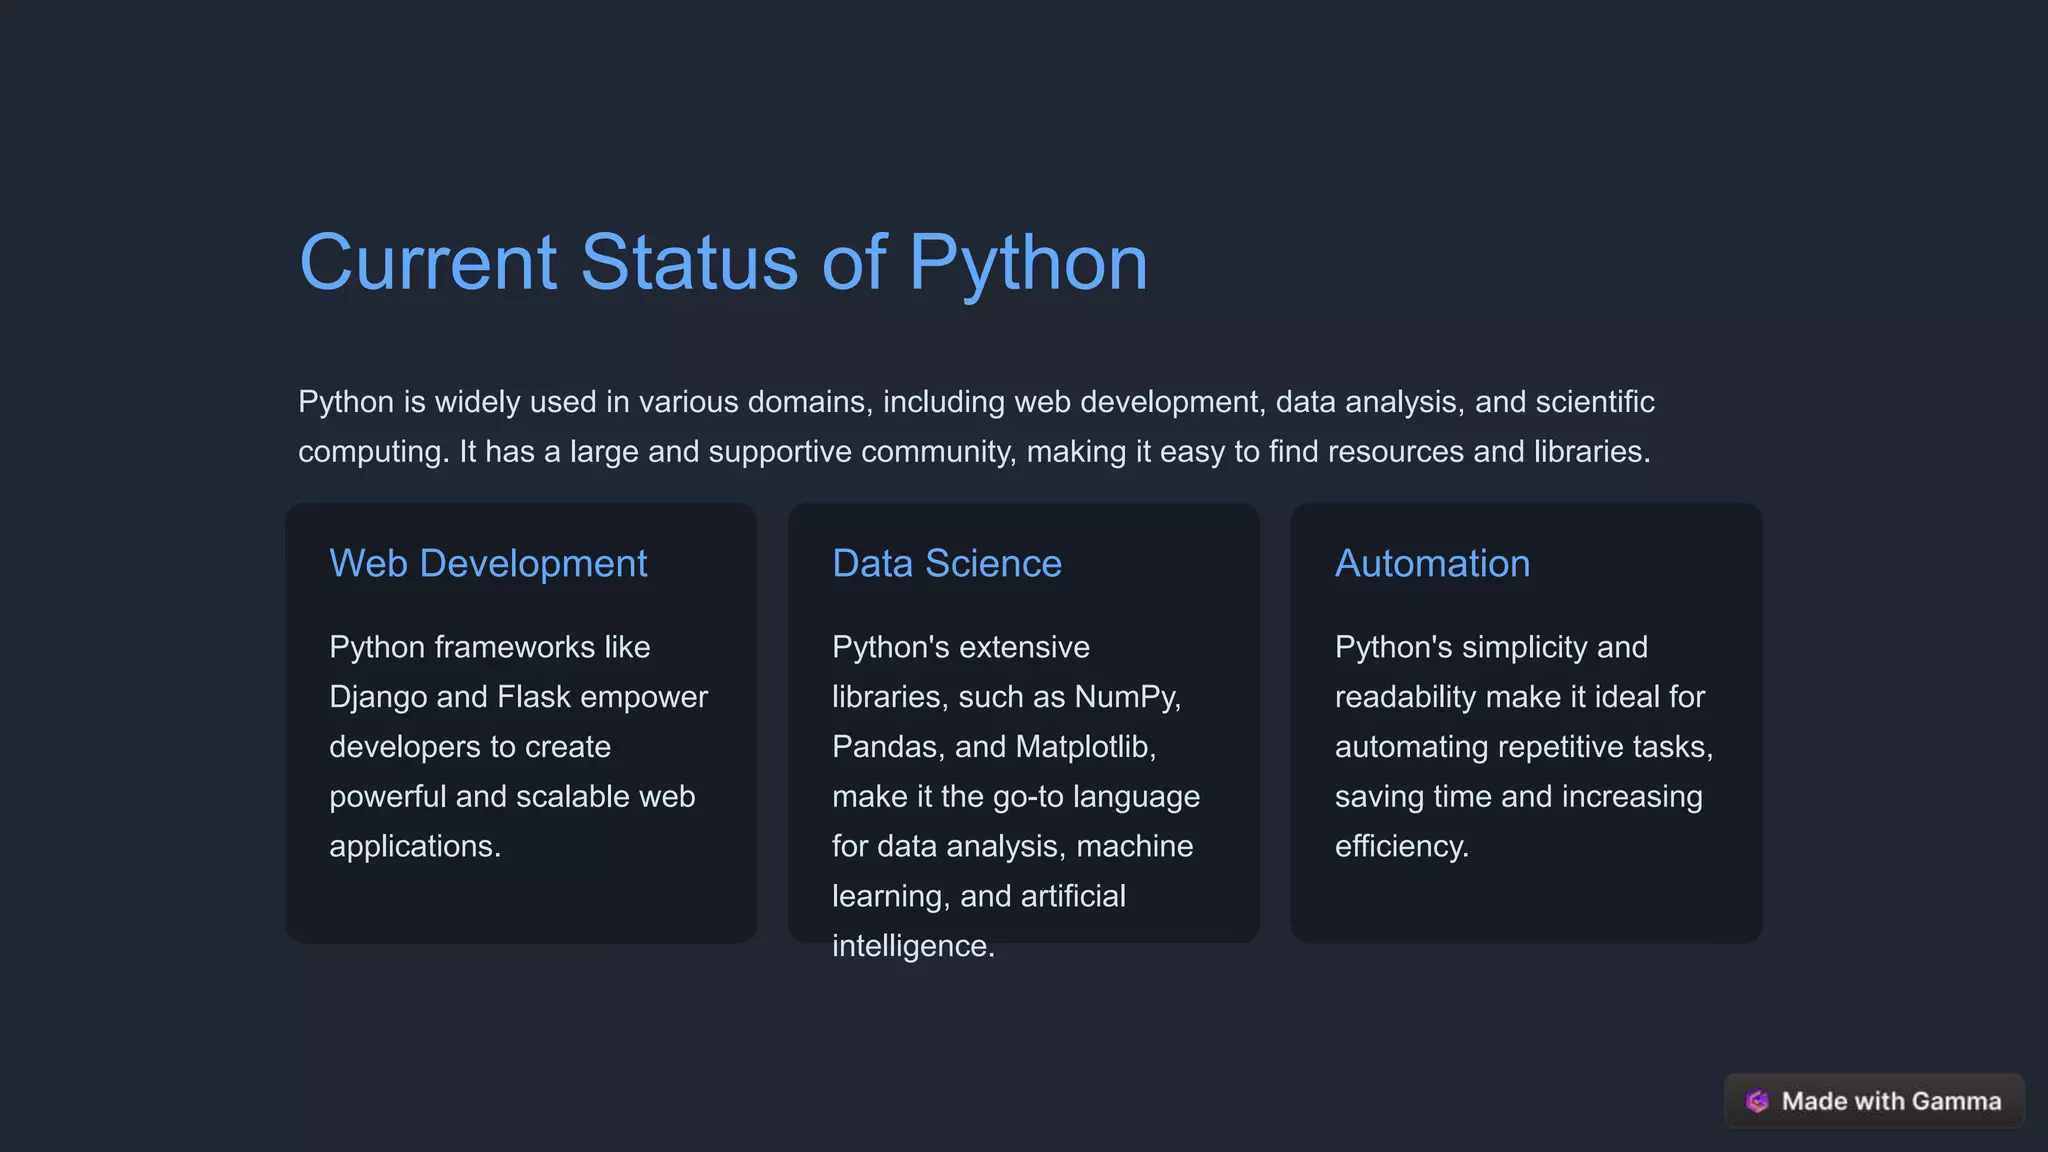Select the Data Science card heading
This screenshot has width=2048, height=1152.
click(946, 564)
